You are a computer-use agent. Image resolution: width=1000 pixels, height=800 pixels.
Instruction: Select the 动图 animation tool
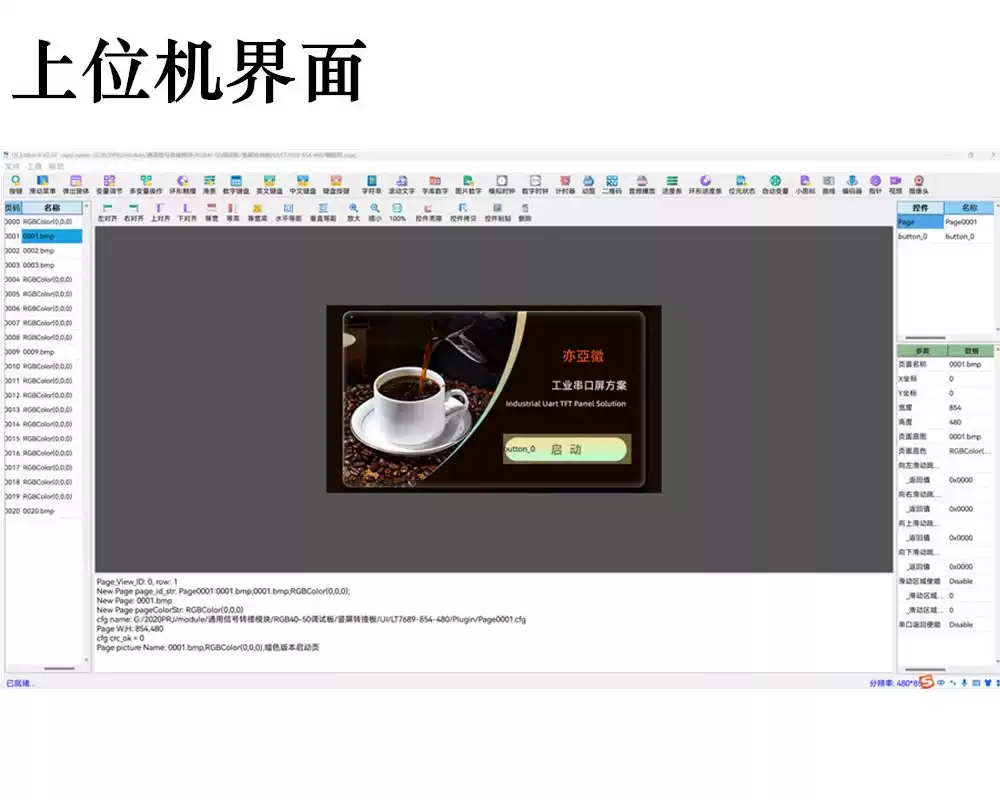[x=588, y=184]
